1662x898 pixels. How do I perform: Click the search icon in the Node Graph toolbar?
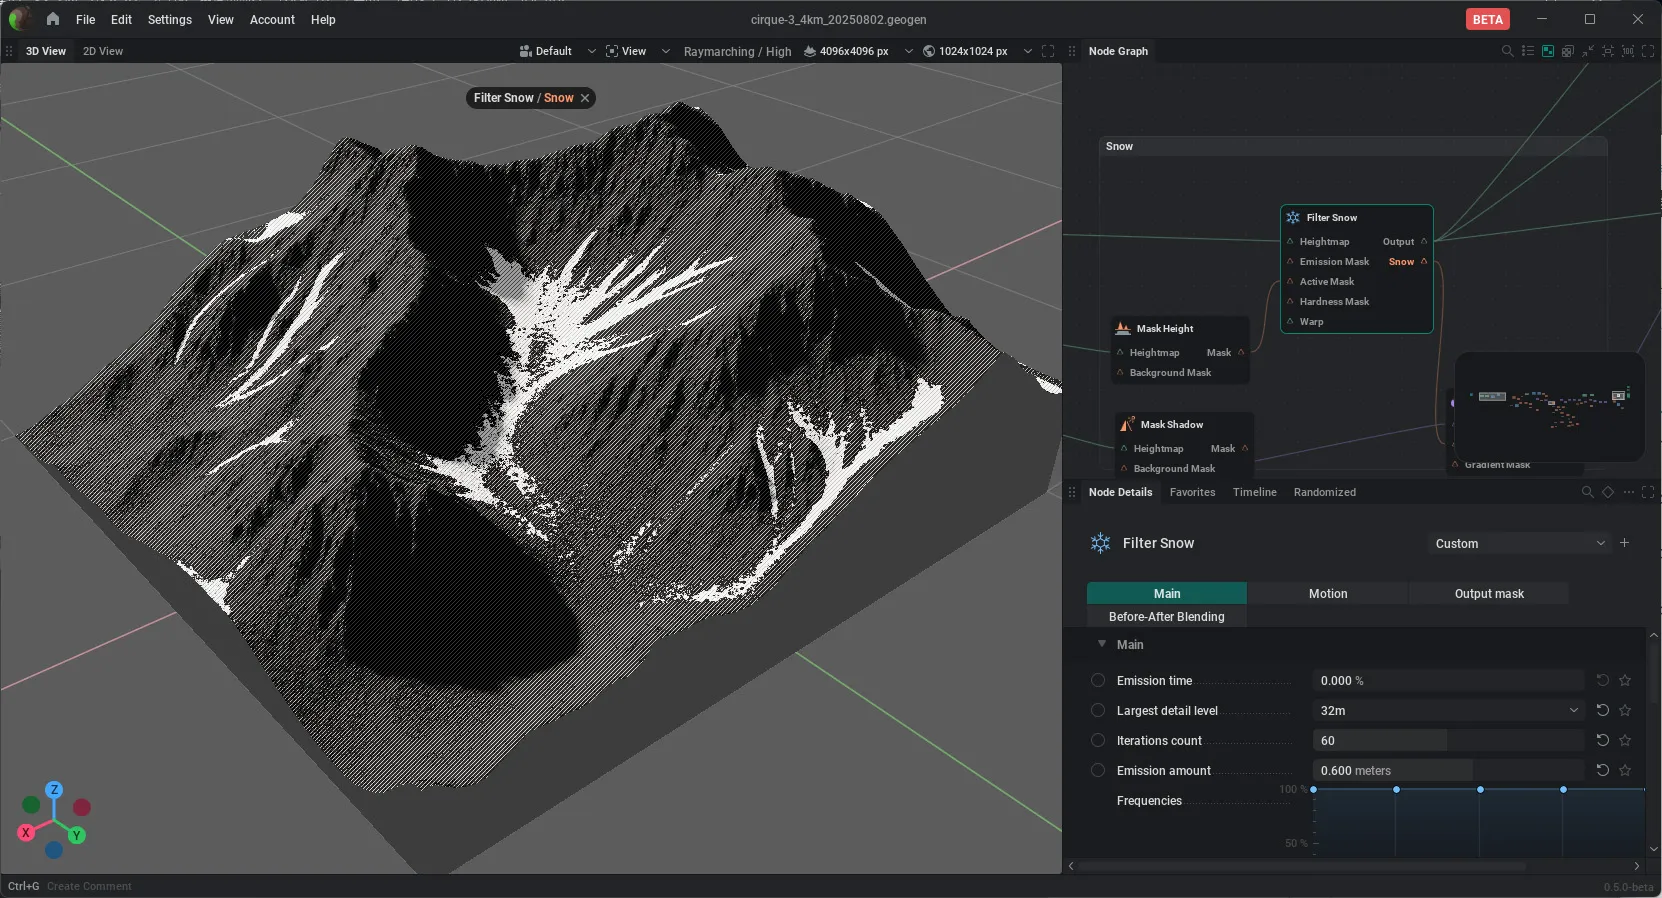1507,51
